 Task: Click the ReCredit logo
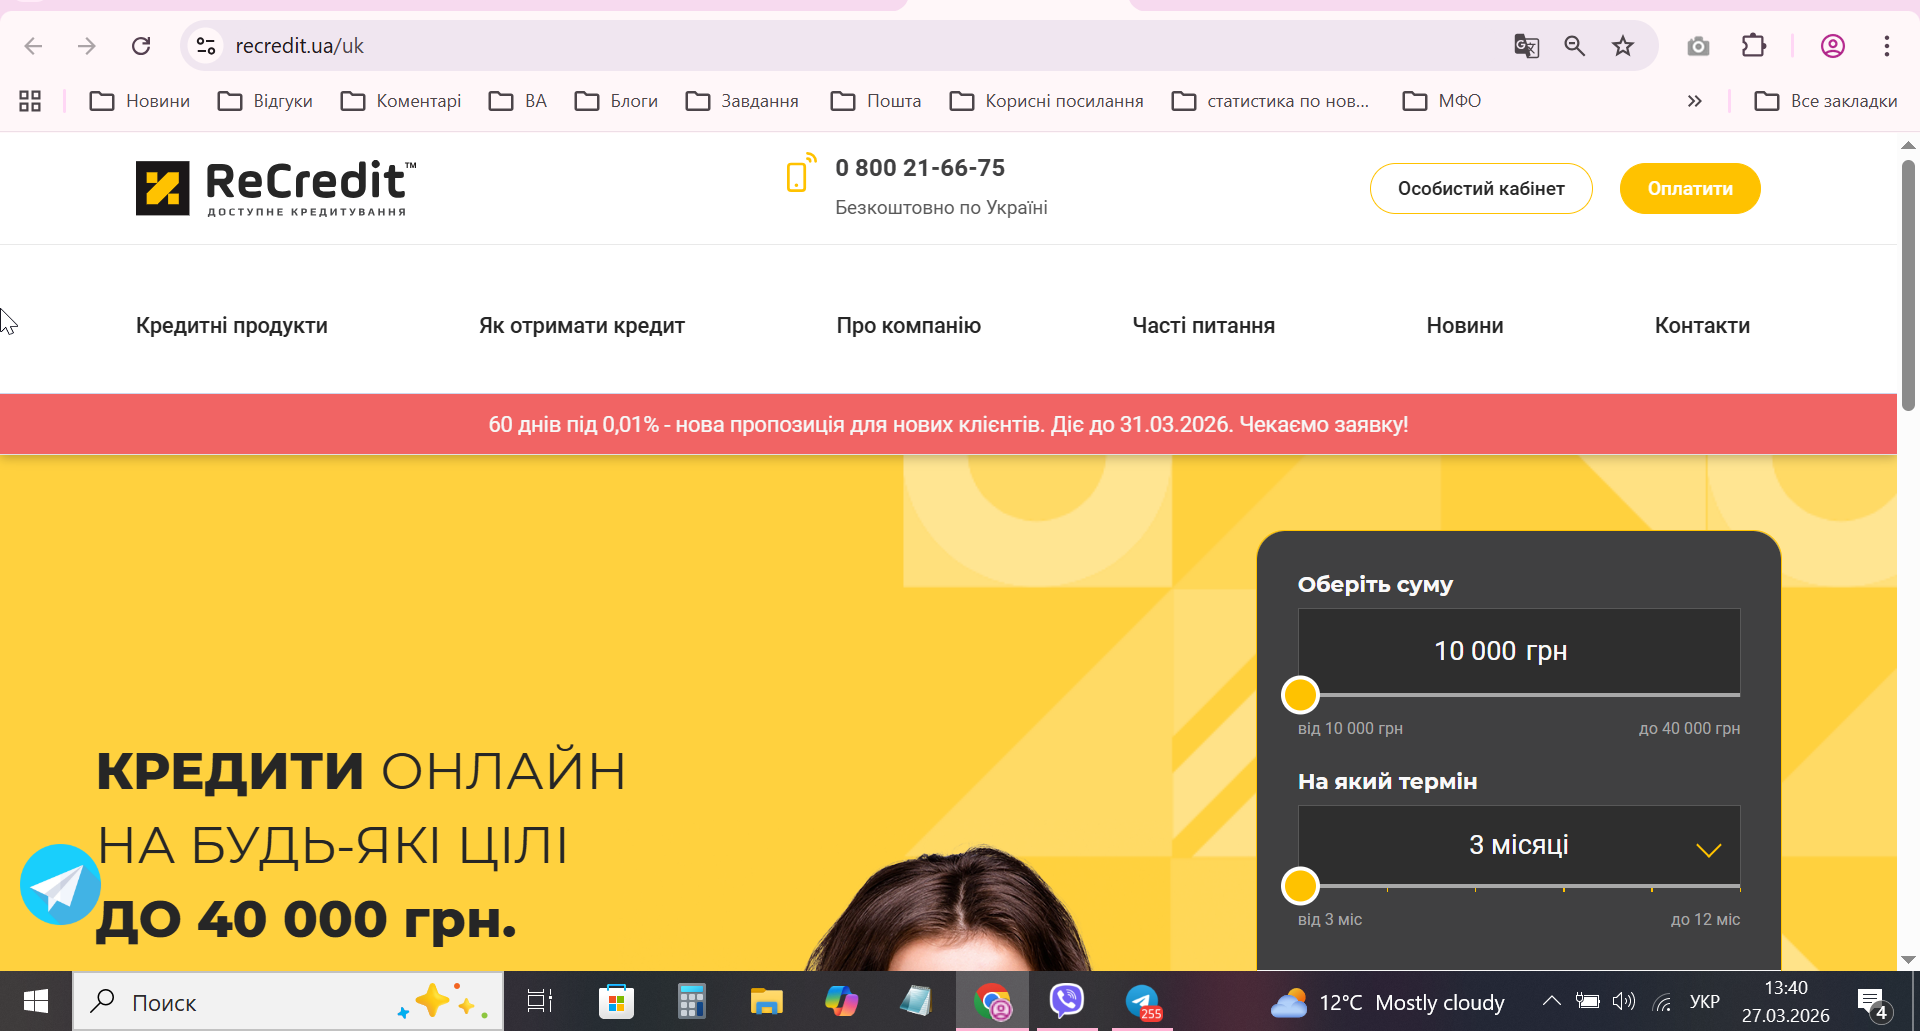click(276, 188)
